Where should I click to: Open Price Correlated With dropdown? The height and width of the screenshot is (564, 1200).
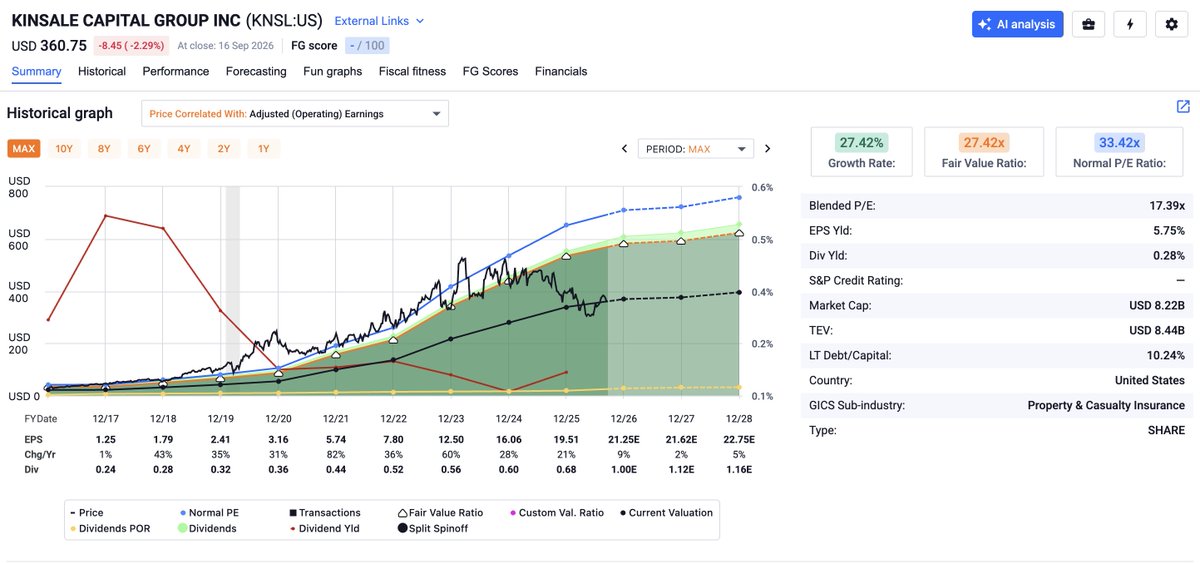[295, 114]
